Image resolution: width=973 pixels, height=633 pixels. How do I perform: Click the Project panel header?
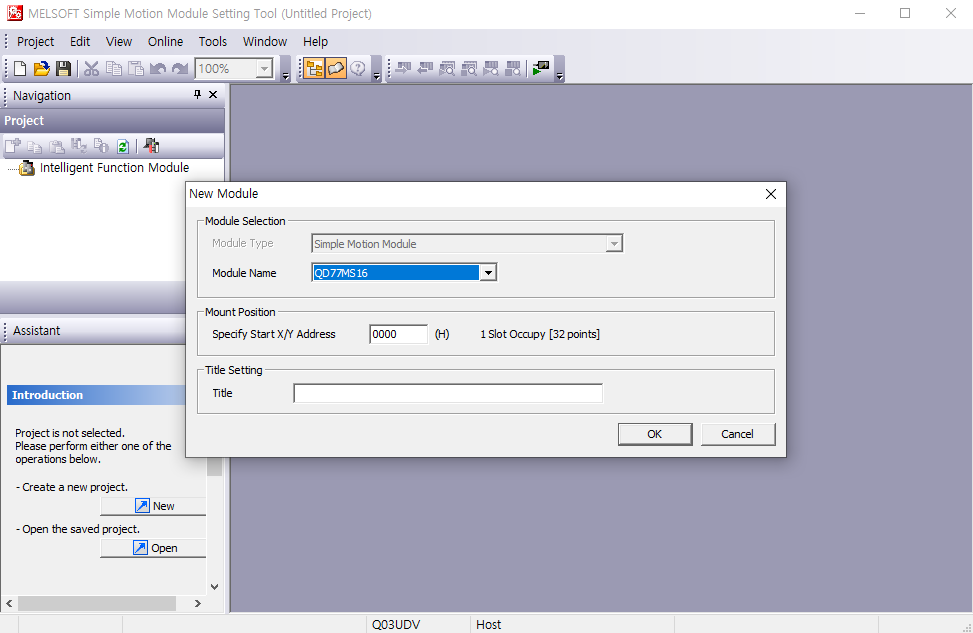(112, 120)
